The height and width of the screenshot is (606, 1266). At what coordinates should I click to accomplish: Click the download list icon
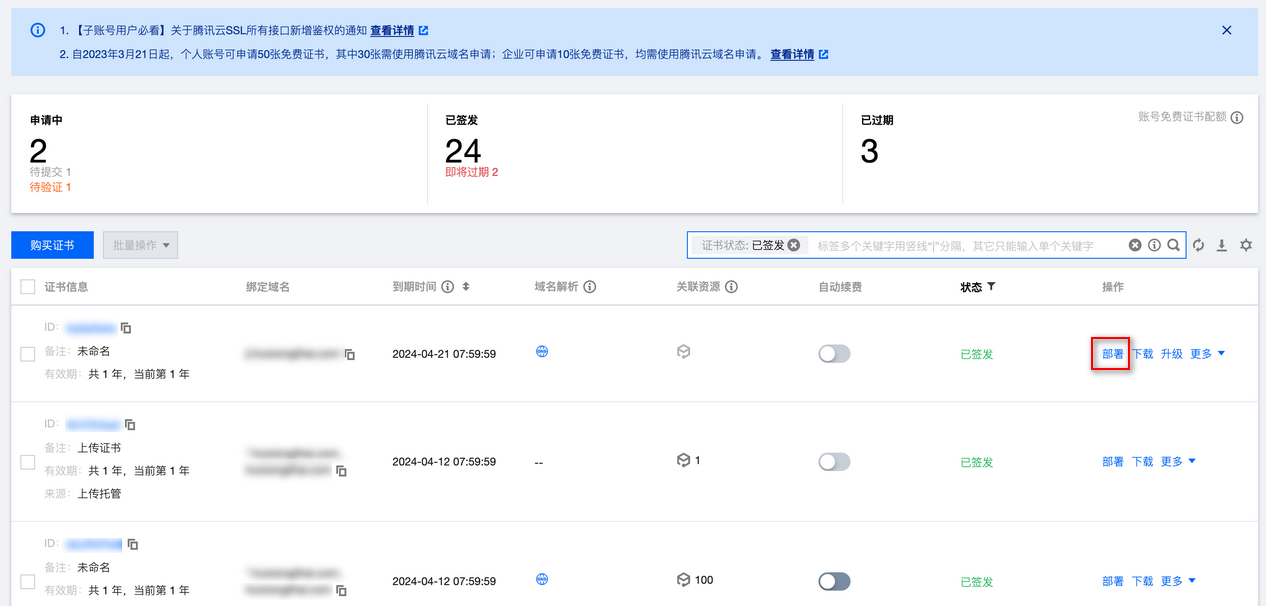1222,245
